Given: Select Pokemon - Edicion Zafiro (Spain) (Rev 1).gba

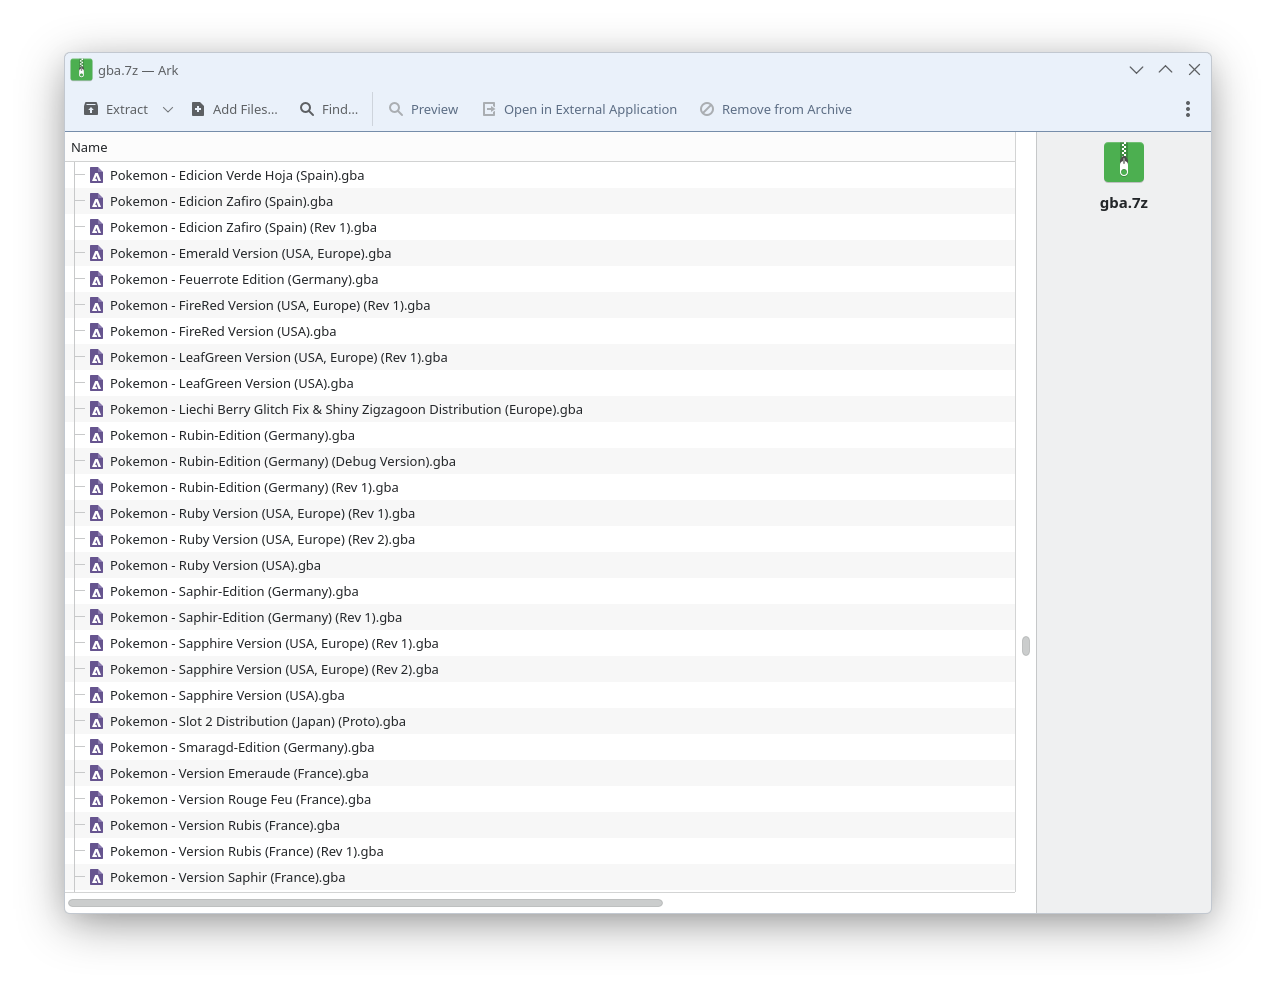Looking at the screenshot, I should [540, 227].
